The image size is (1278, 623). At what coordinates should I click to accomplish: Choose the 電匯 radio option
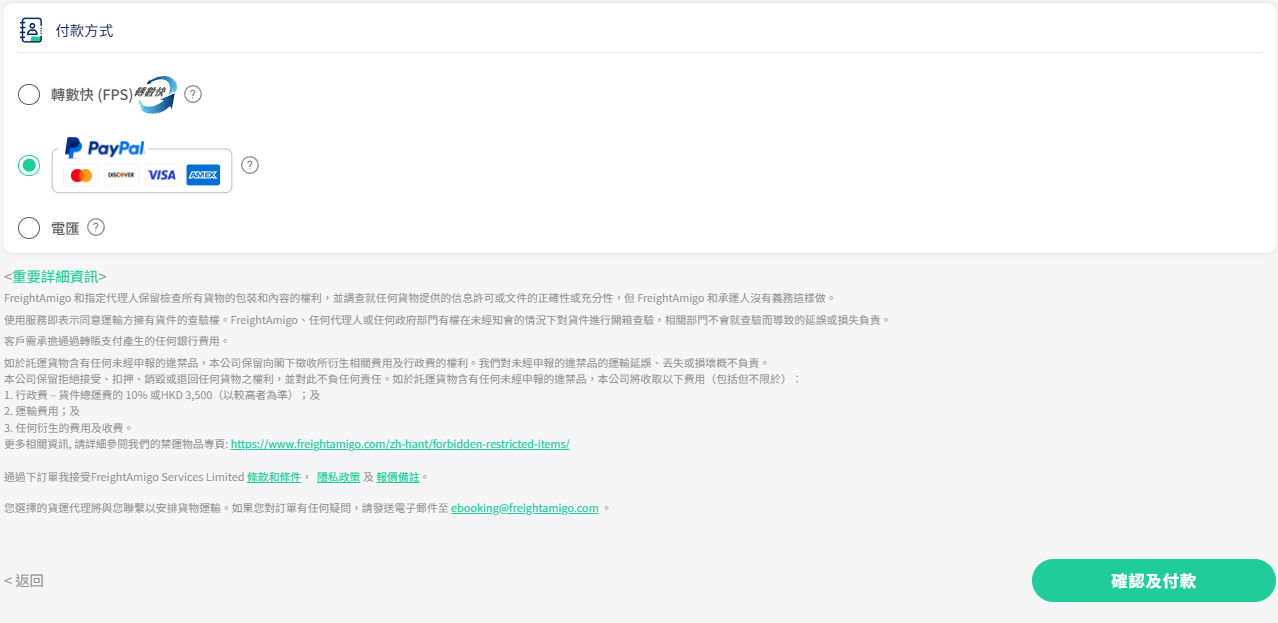(29, 228)
